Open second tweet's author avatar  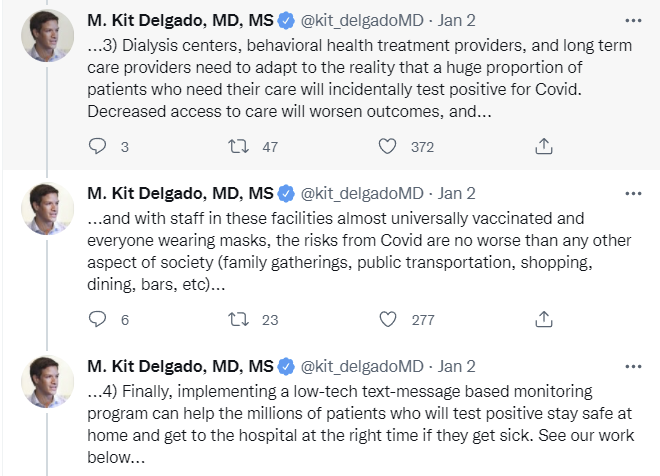[x=48, y=209]
